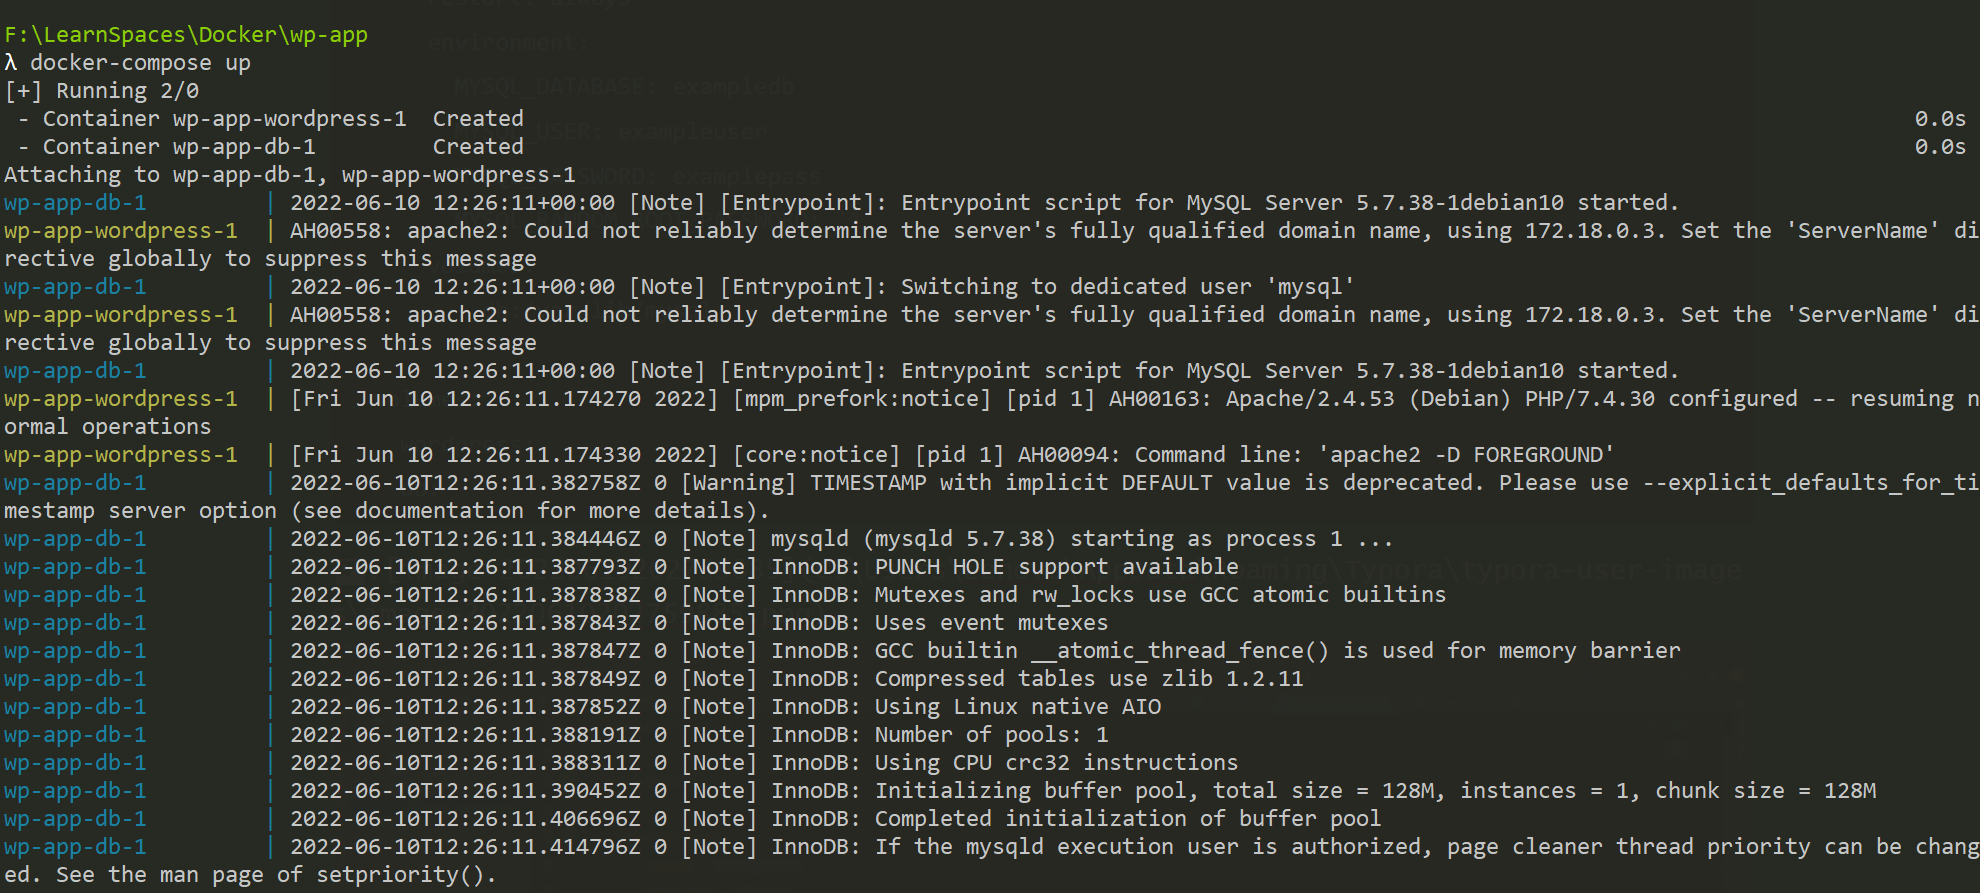
Task: Click "Compressed tables use zlib 1.2.11" entry
Action: click(1089, 679)
